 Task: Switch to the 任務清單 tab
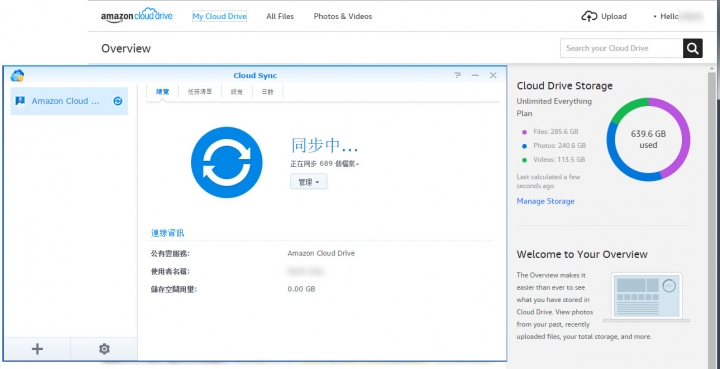coord(200,92)
